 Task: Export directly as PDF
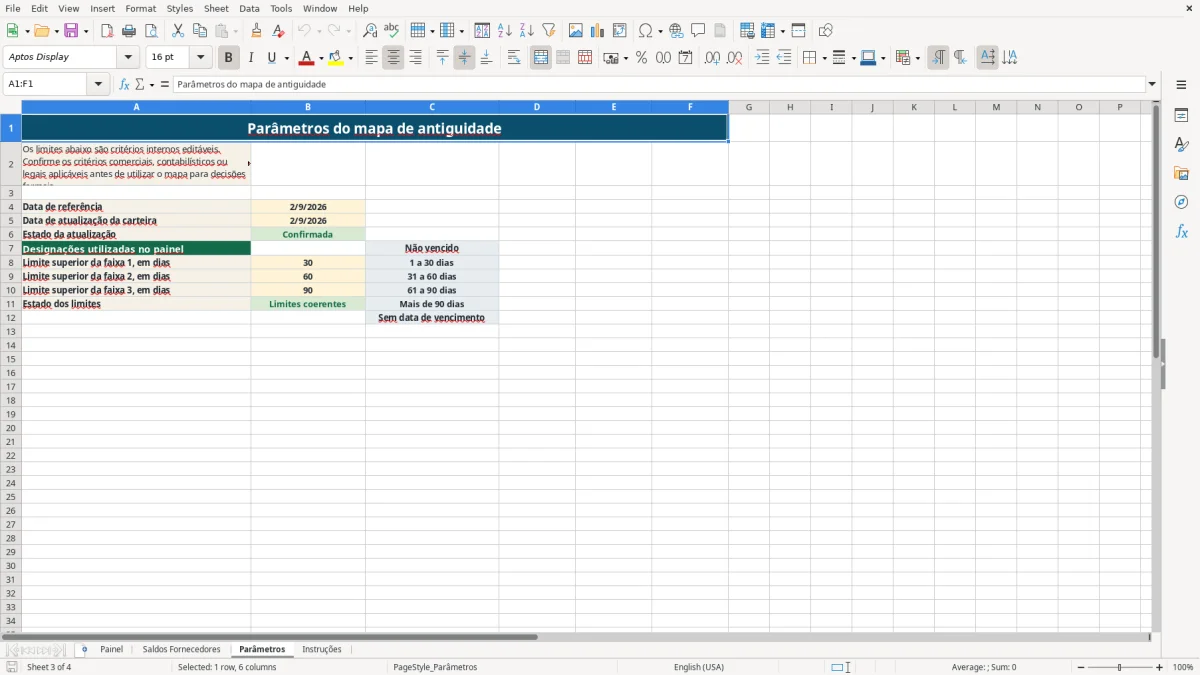(107, 31)
